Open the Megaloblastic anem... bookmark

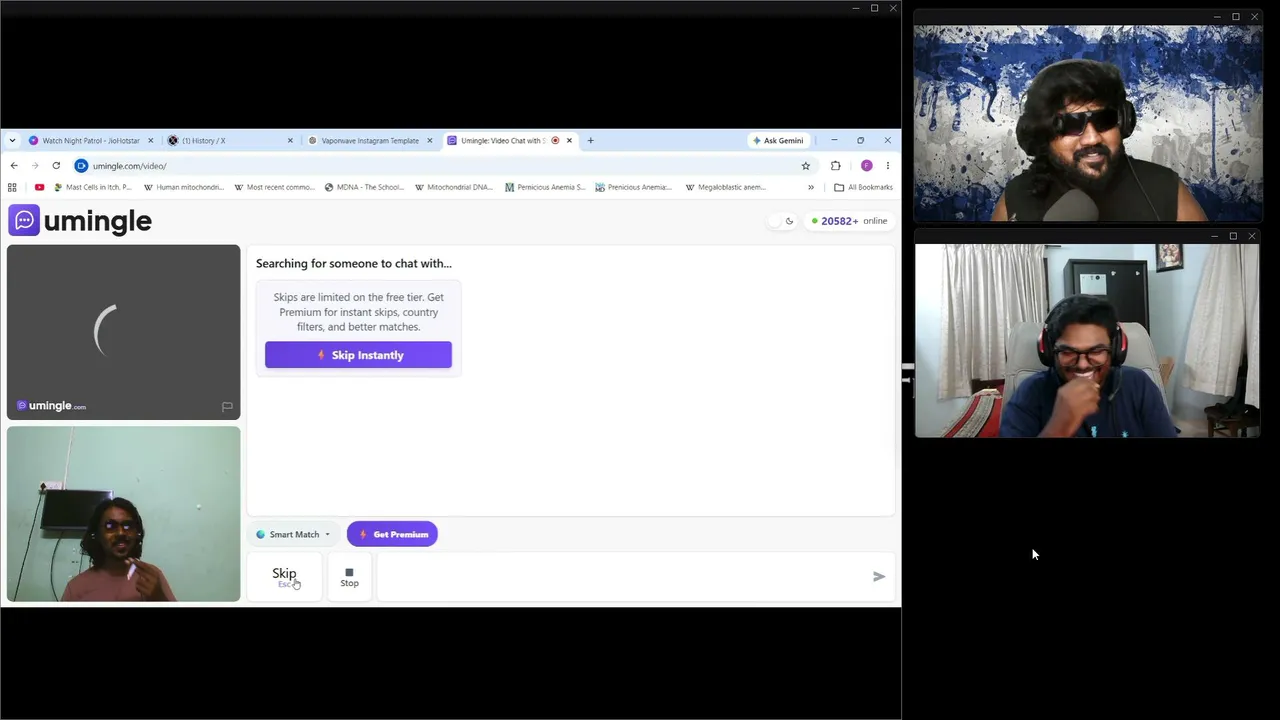coord(726,187)
